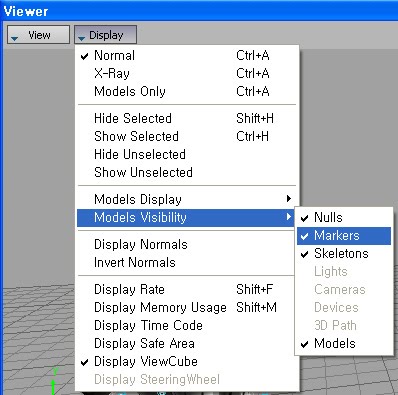
Task: Select X-Ray display mode
Action: pos(186,73)
